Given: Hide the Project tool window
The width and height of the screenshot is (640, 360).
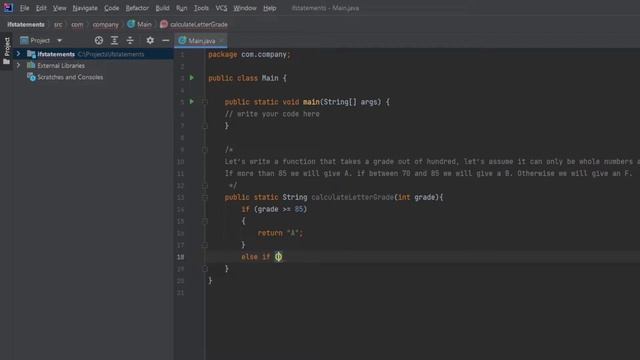Looking at the screenshot, I should (165, 40).
